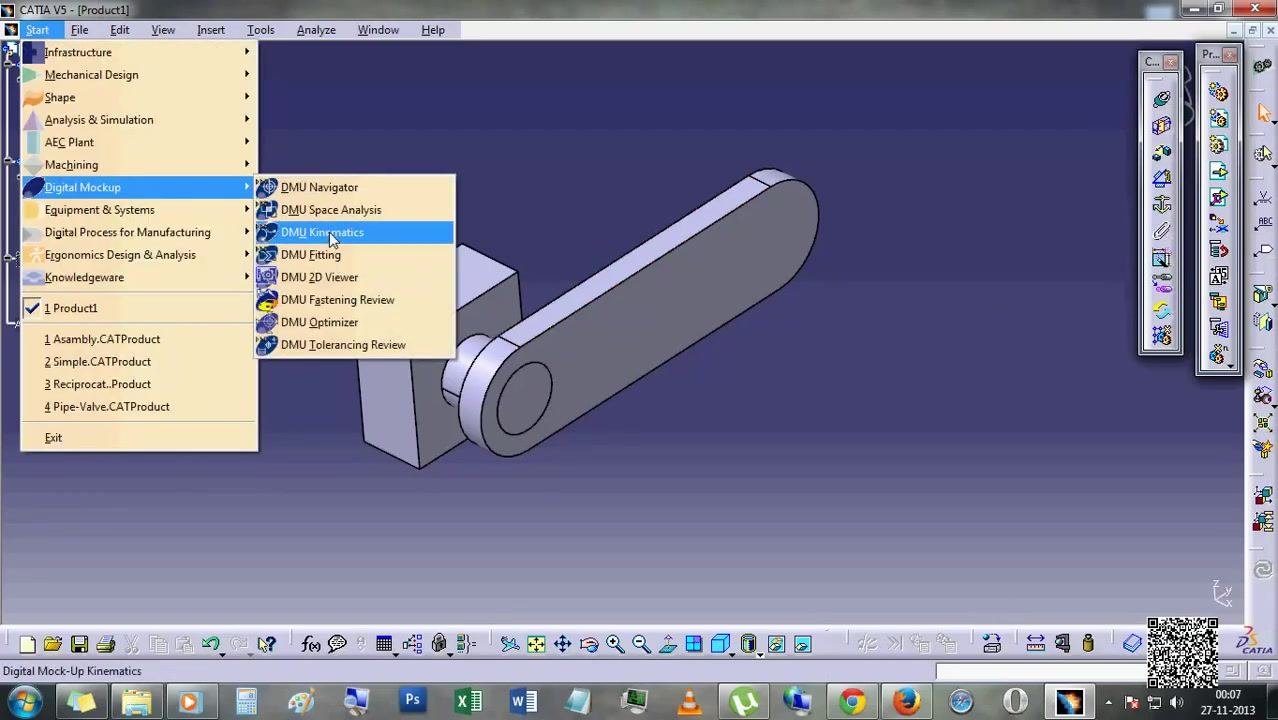Click the Formula f(x) icon
1278x720 pixels.
click(311, 644)
